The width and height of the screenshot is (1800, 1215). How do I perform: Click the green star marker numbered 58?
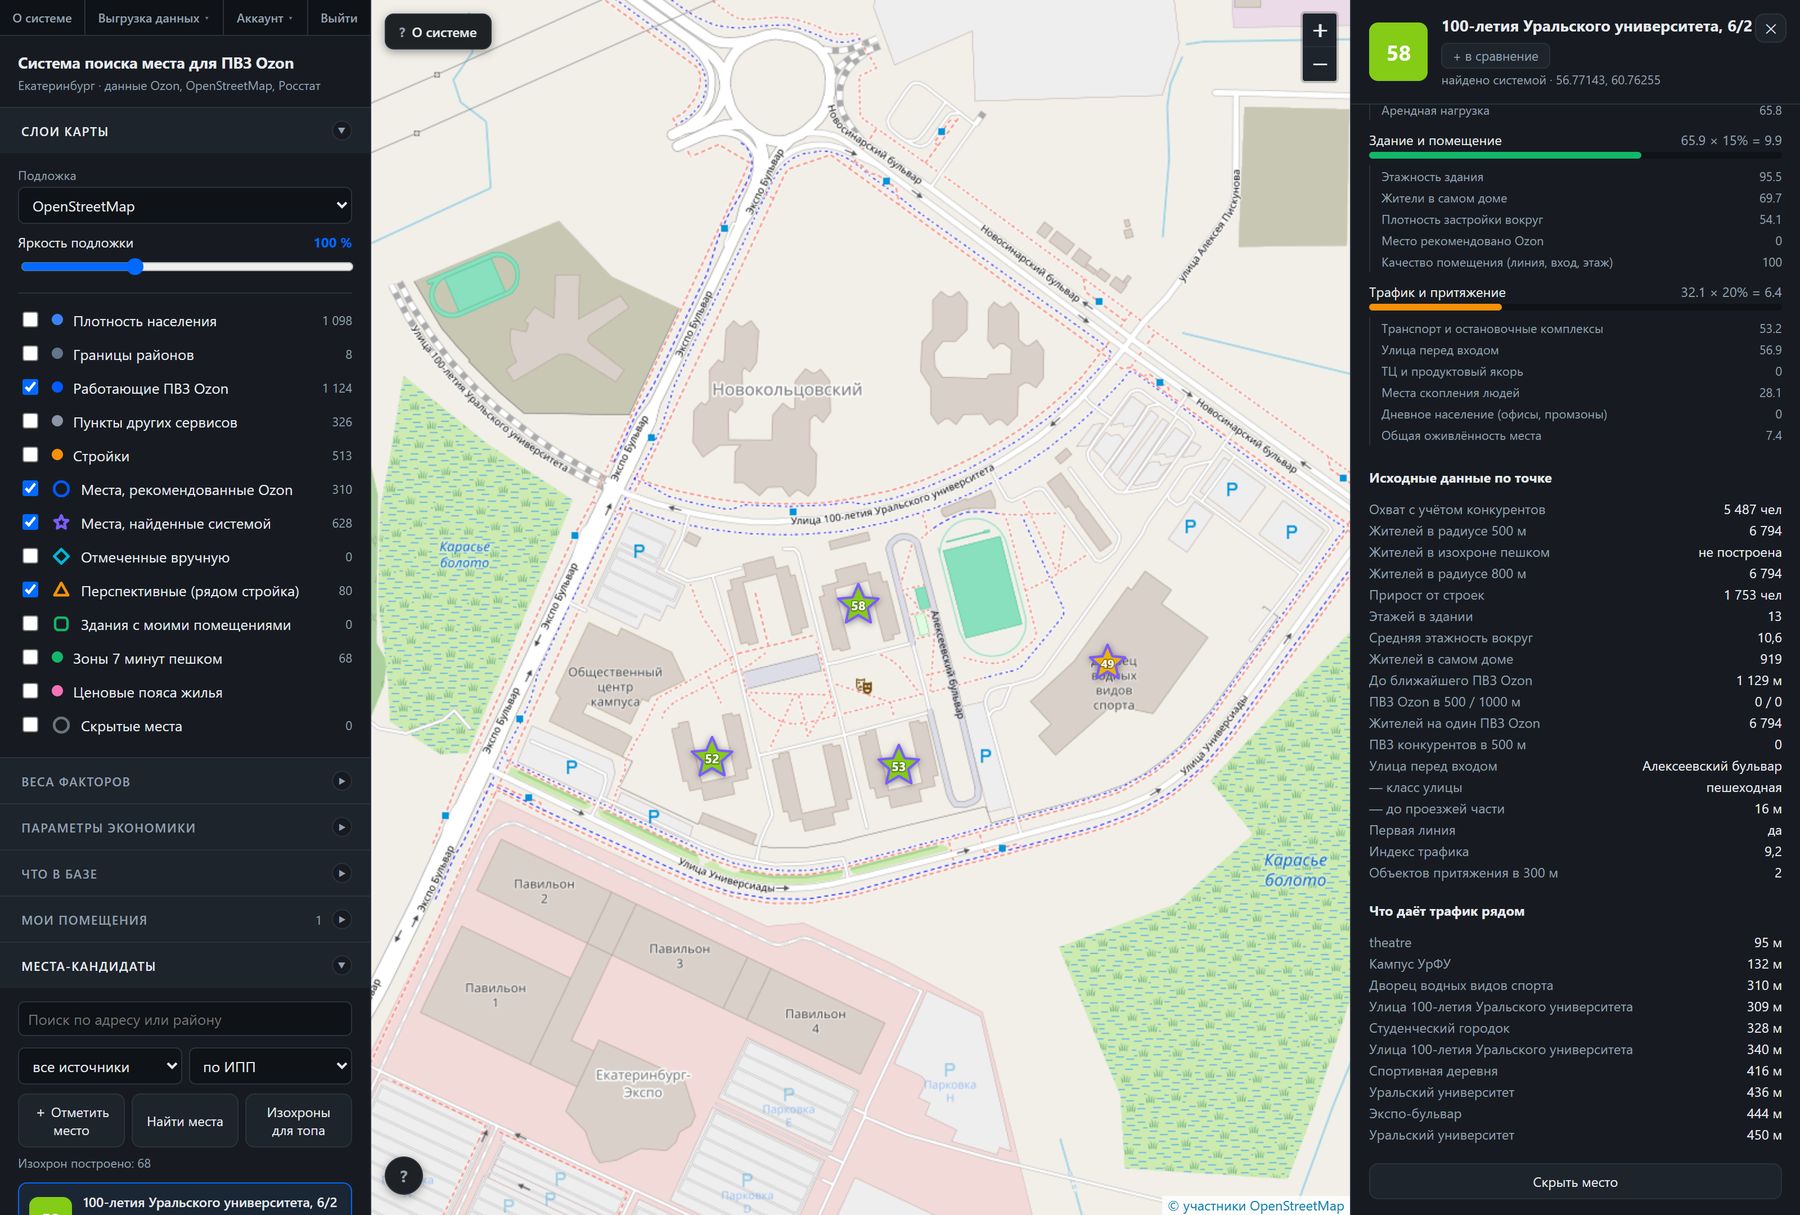point(858,605)
